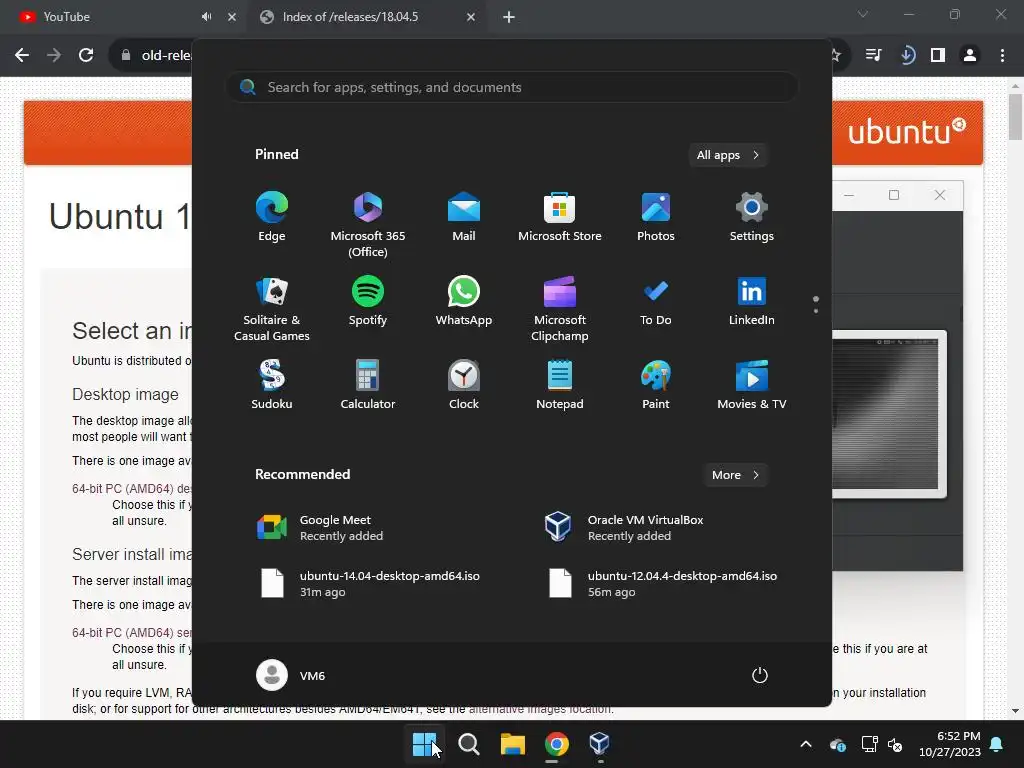Open a new Chrome tab
The image size is (1024, 768).
click(509, 17)
